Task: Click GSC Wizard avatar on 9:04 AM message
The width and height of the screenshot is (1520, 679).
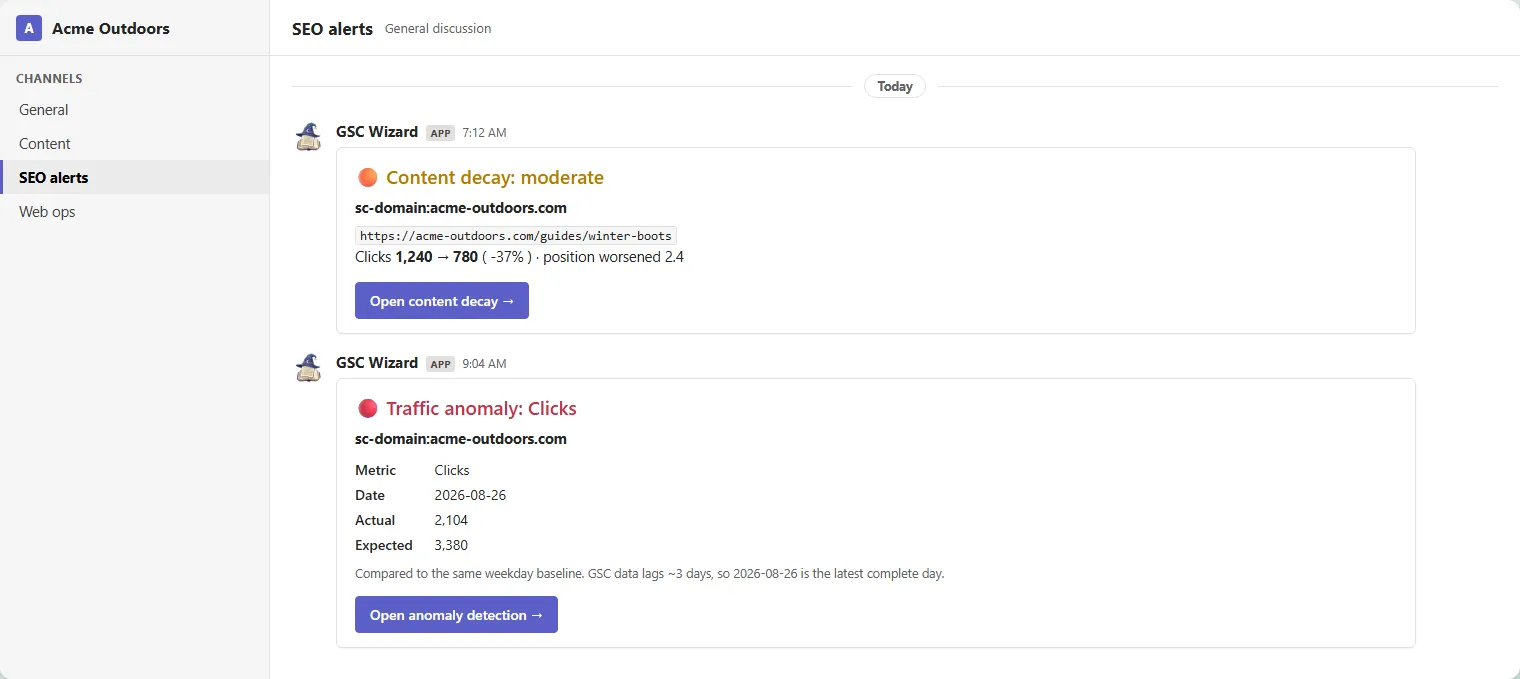Action: coord(309,368)
